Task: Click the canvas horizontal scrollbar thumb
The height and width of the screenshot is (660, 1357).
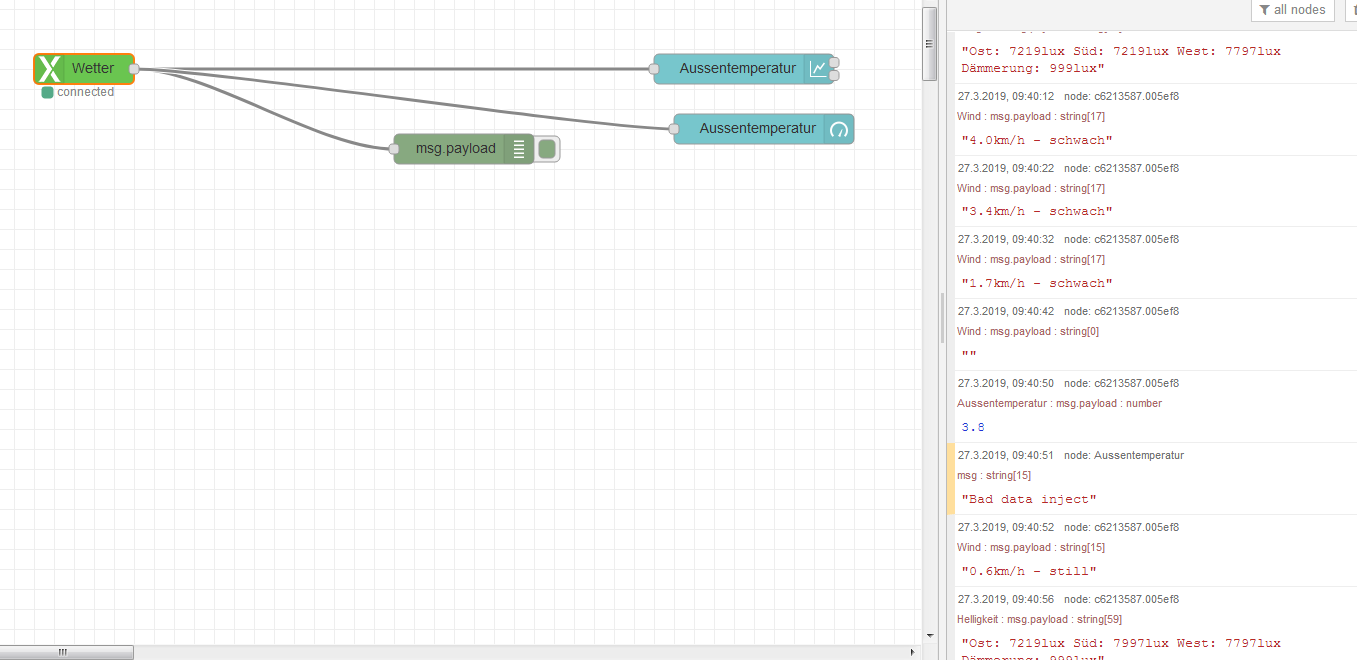Action: tap(67, 652)
